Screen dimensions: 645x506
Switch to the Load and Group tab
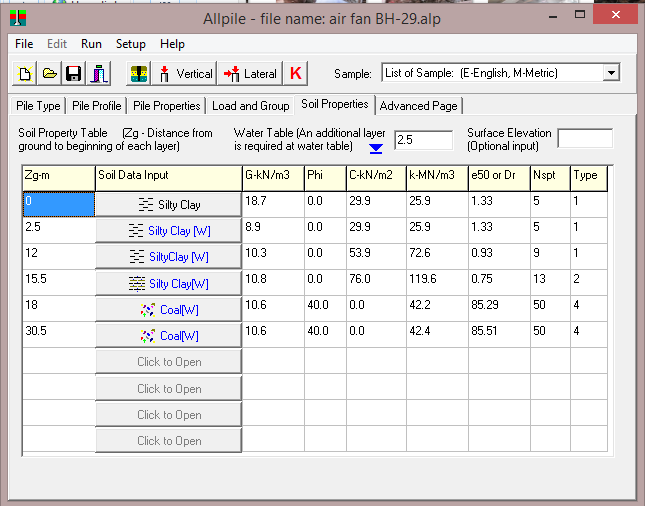[x=251, y=106]
